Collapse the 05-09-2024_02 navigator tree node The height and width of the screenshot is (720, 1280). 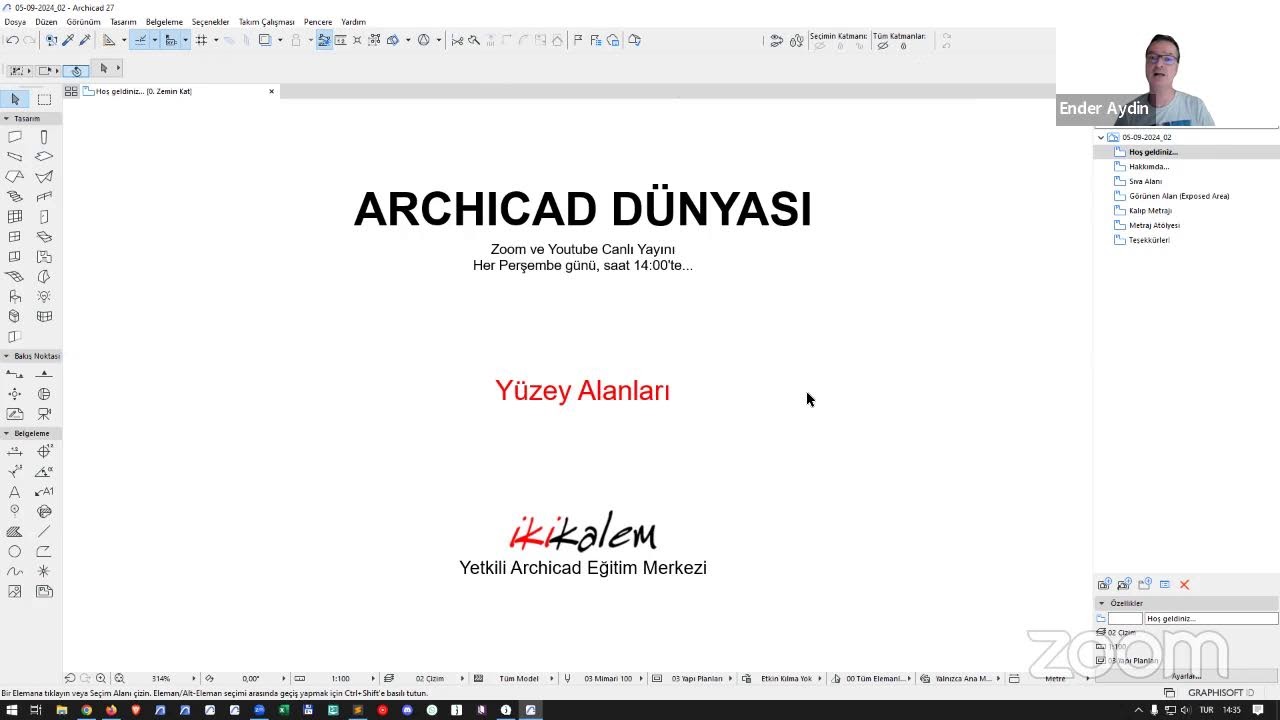[x=1101, y=137]
